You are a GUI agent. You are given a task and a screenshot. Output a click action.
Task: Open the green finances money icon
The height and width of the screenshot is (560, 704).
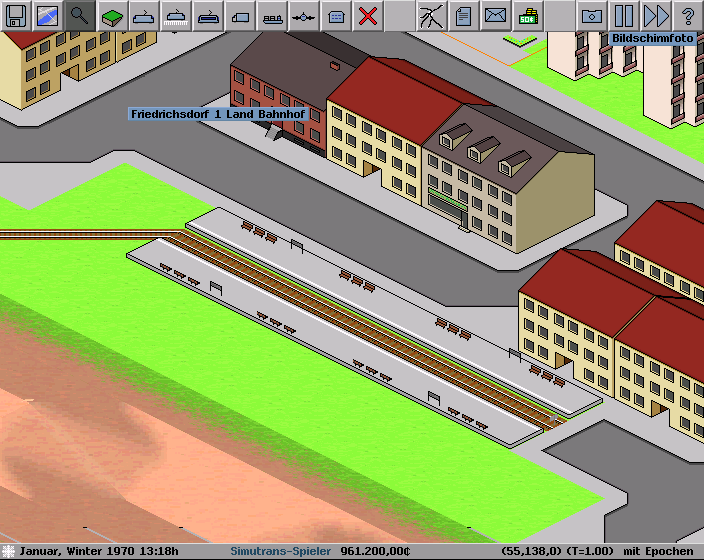pos(527,15)
